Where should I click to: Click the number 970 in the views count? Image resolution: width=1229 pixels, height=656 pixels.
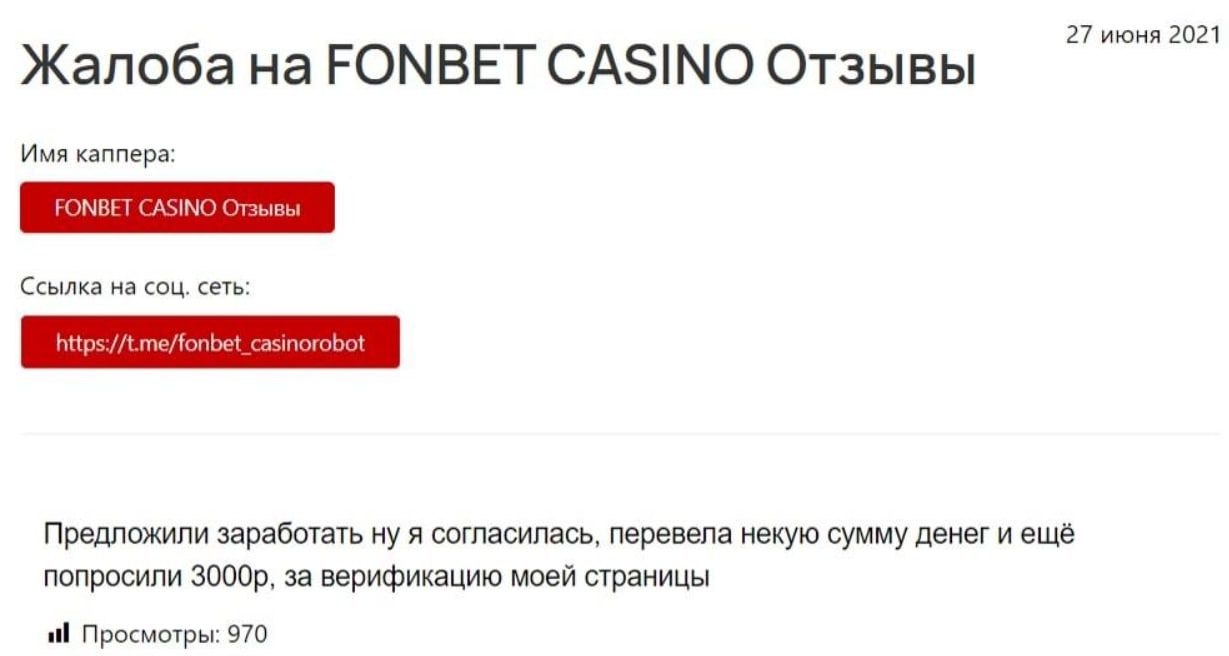248,634
